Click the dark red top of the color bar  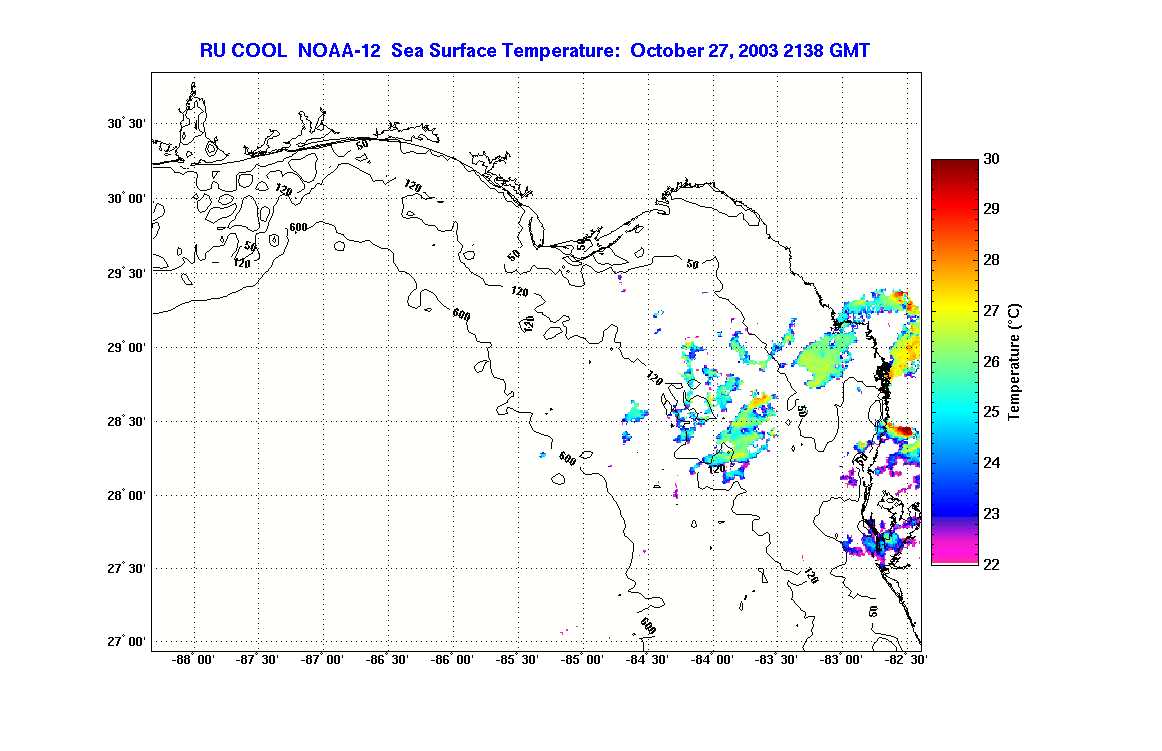point(954,165)
